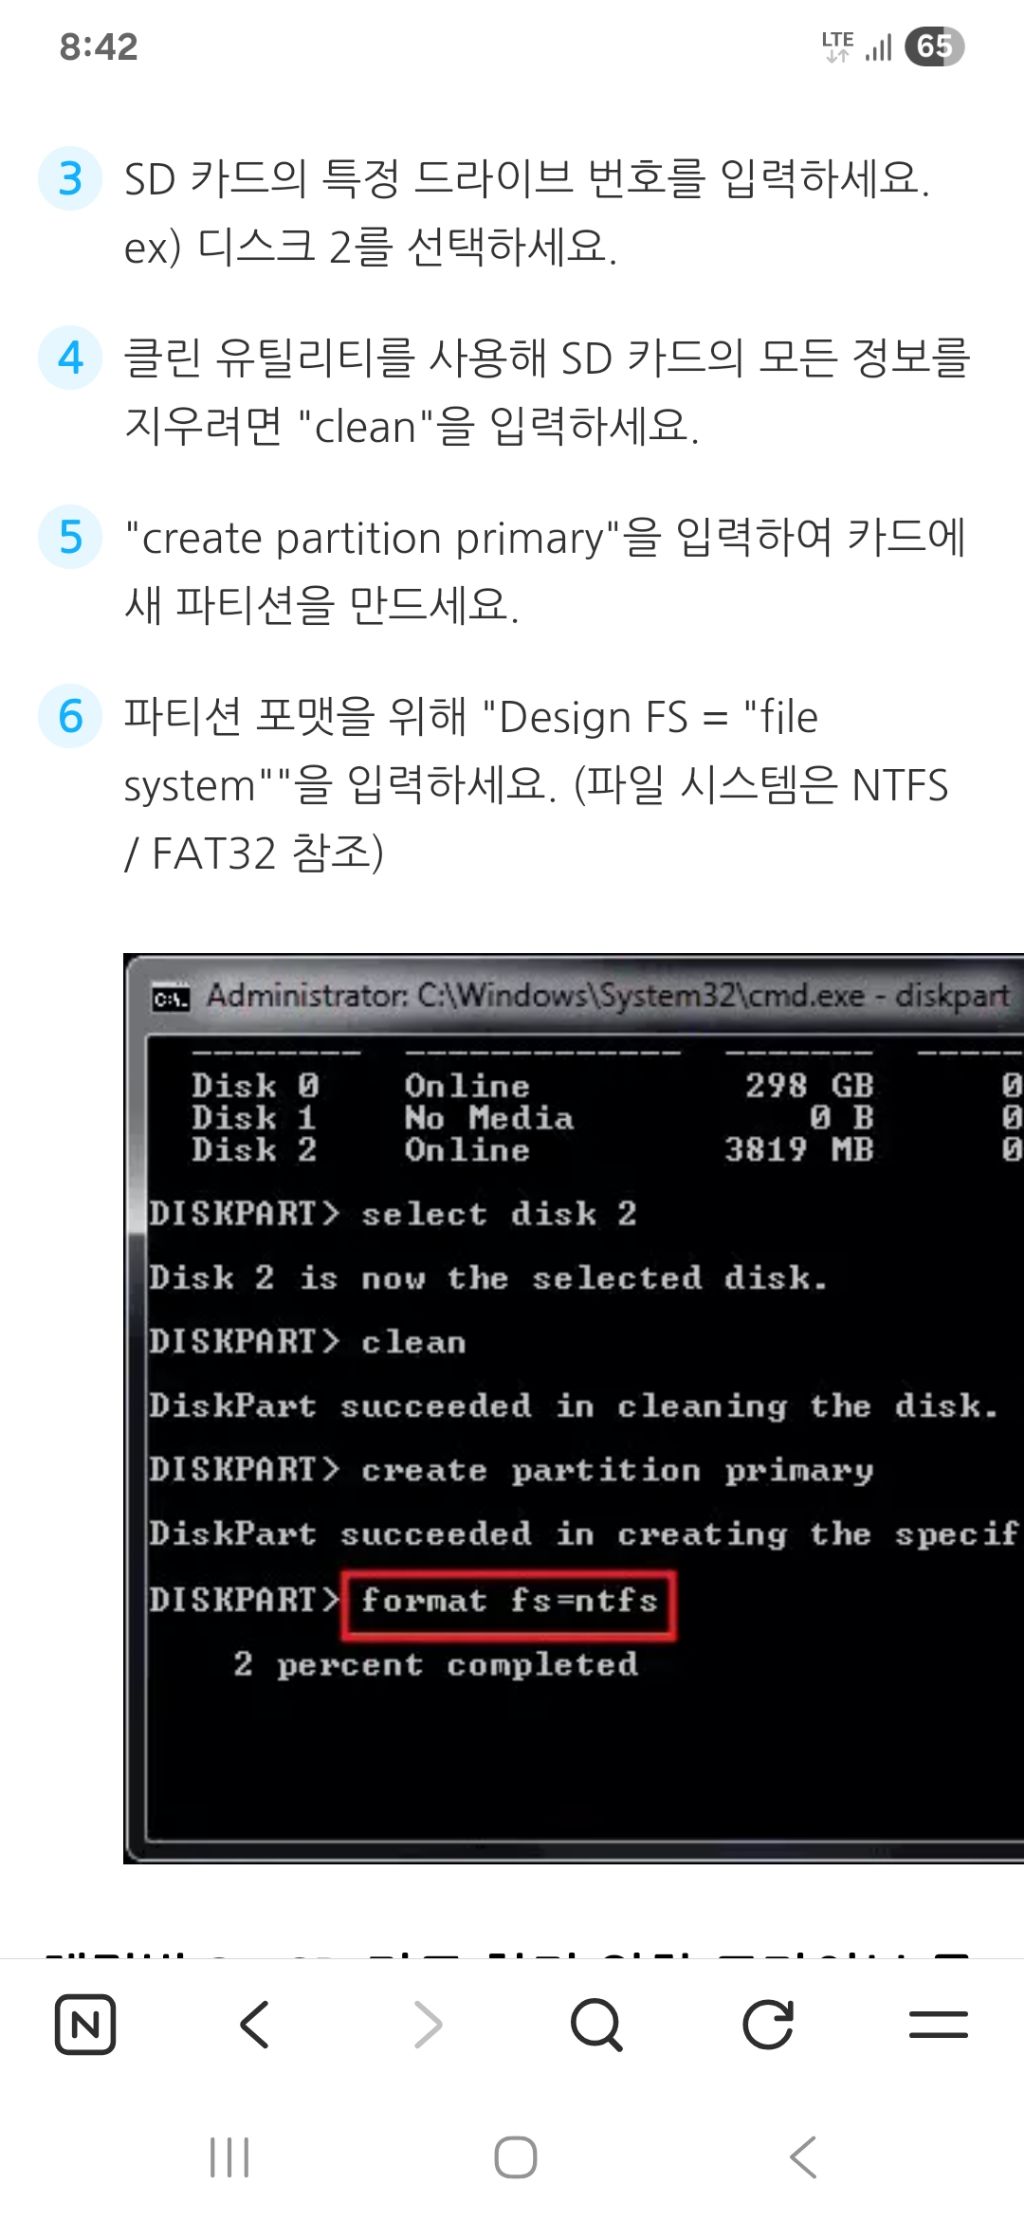Tap step number 4 circle

tap(70, 357)
